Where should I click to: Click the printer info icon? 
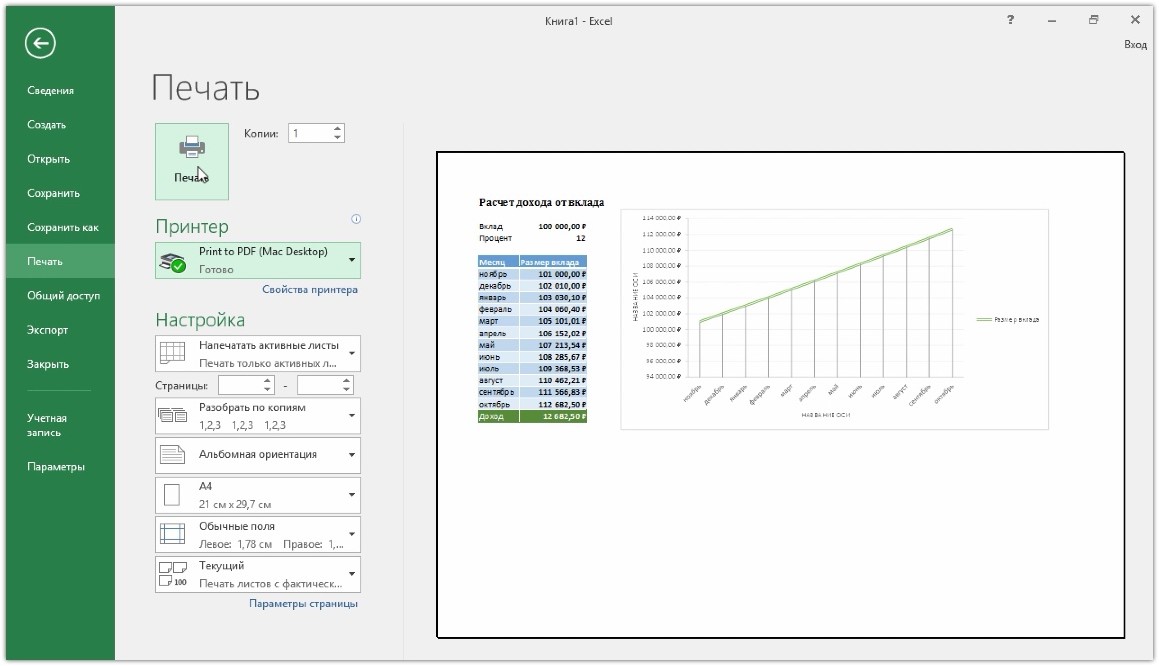click(x=356, y=219)
